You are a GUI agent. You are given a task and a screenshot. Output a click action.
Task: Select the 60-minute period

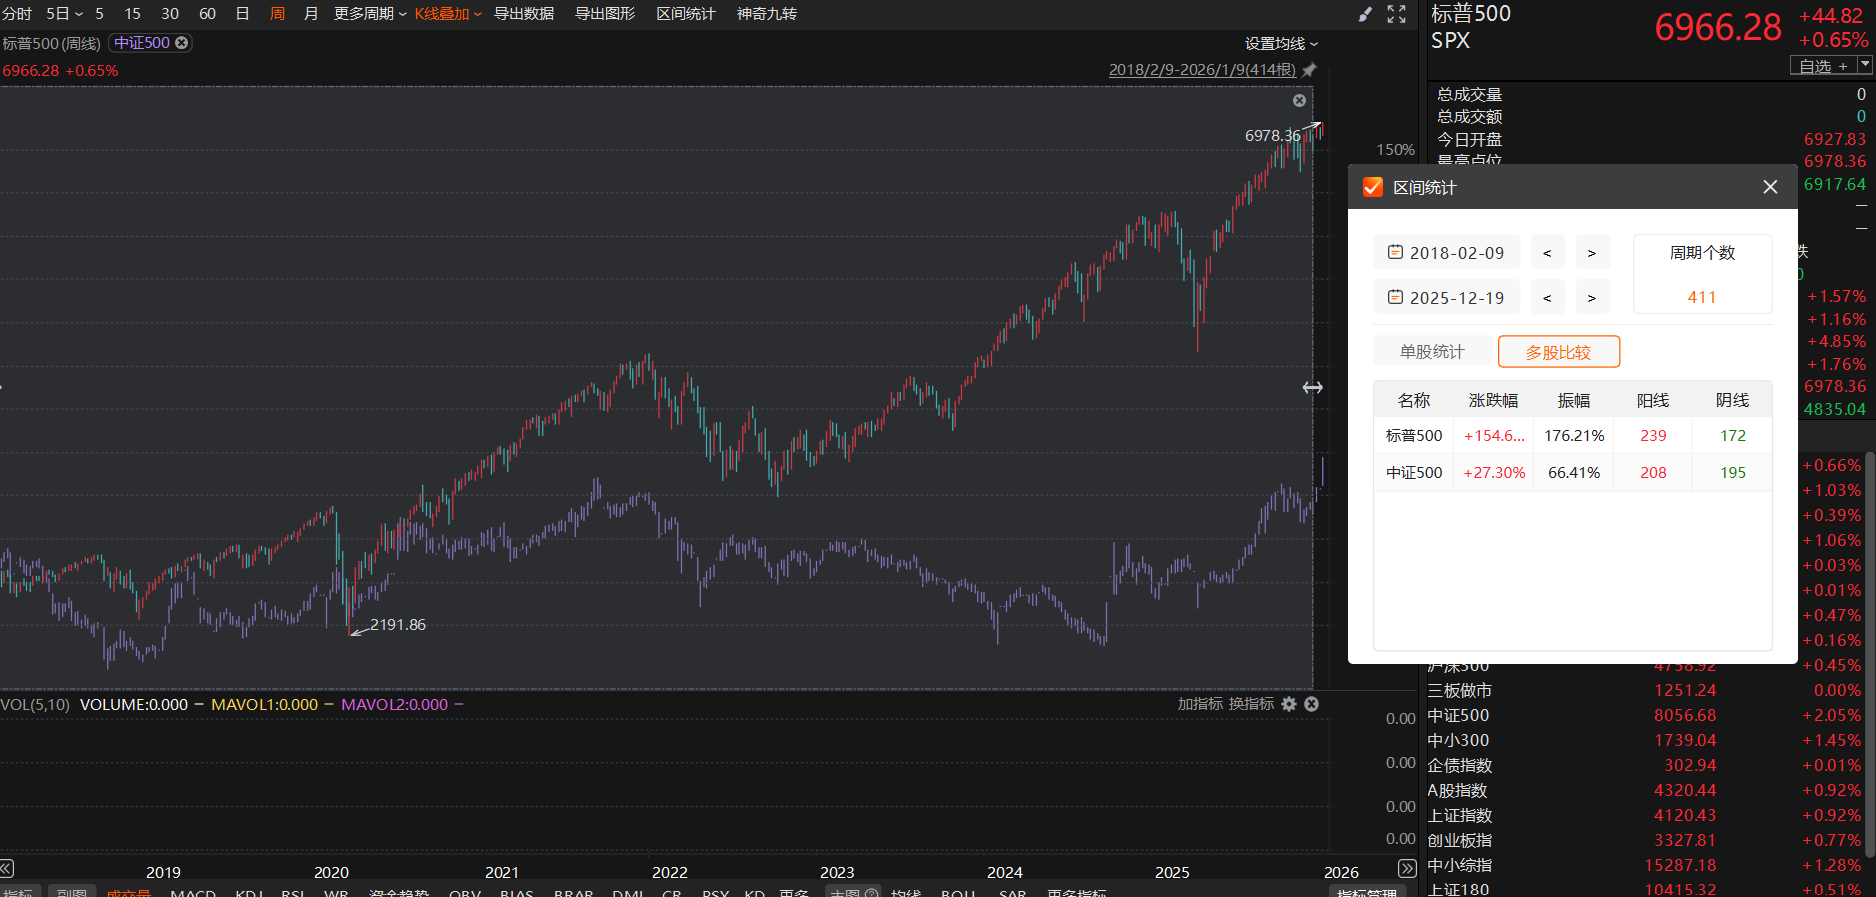click(x=207, y=14)
